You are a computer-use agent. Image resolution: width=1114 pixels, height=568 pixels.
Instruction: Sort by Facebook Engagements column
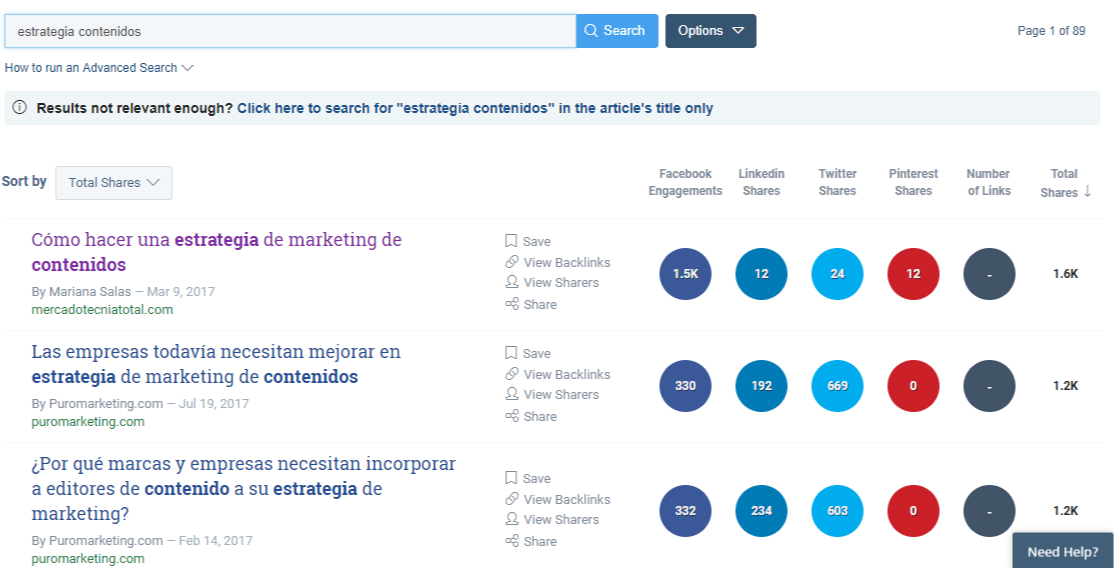pyautogui.click(x=685, y=182)
